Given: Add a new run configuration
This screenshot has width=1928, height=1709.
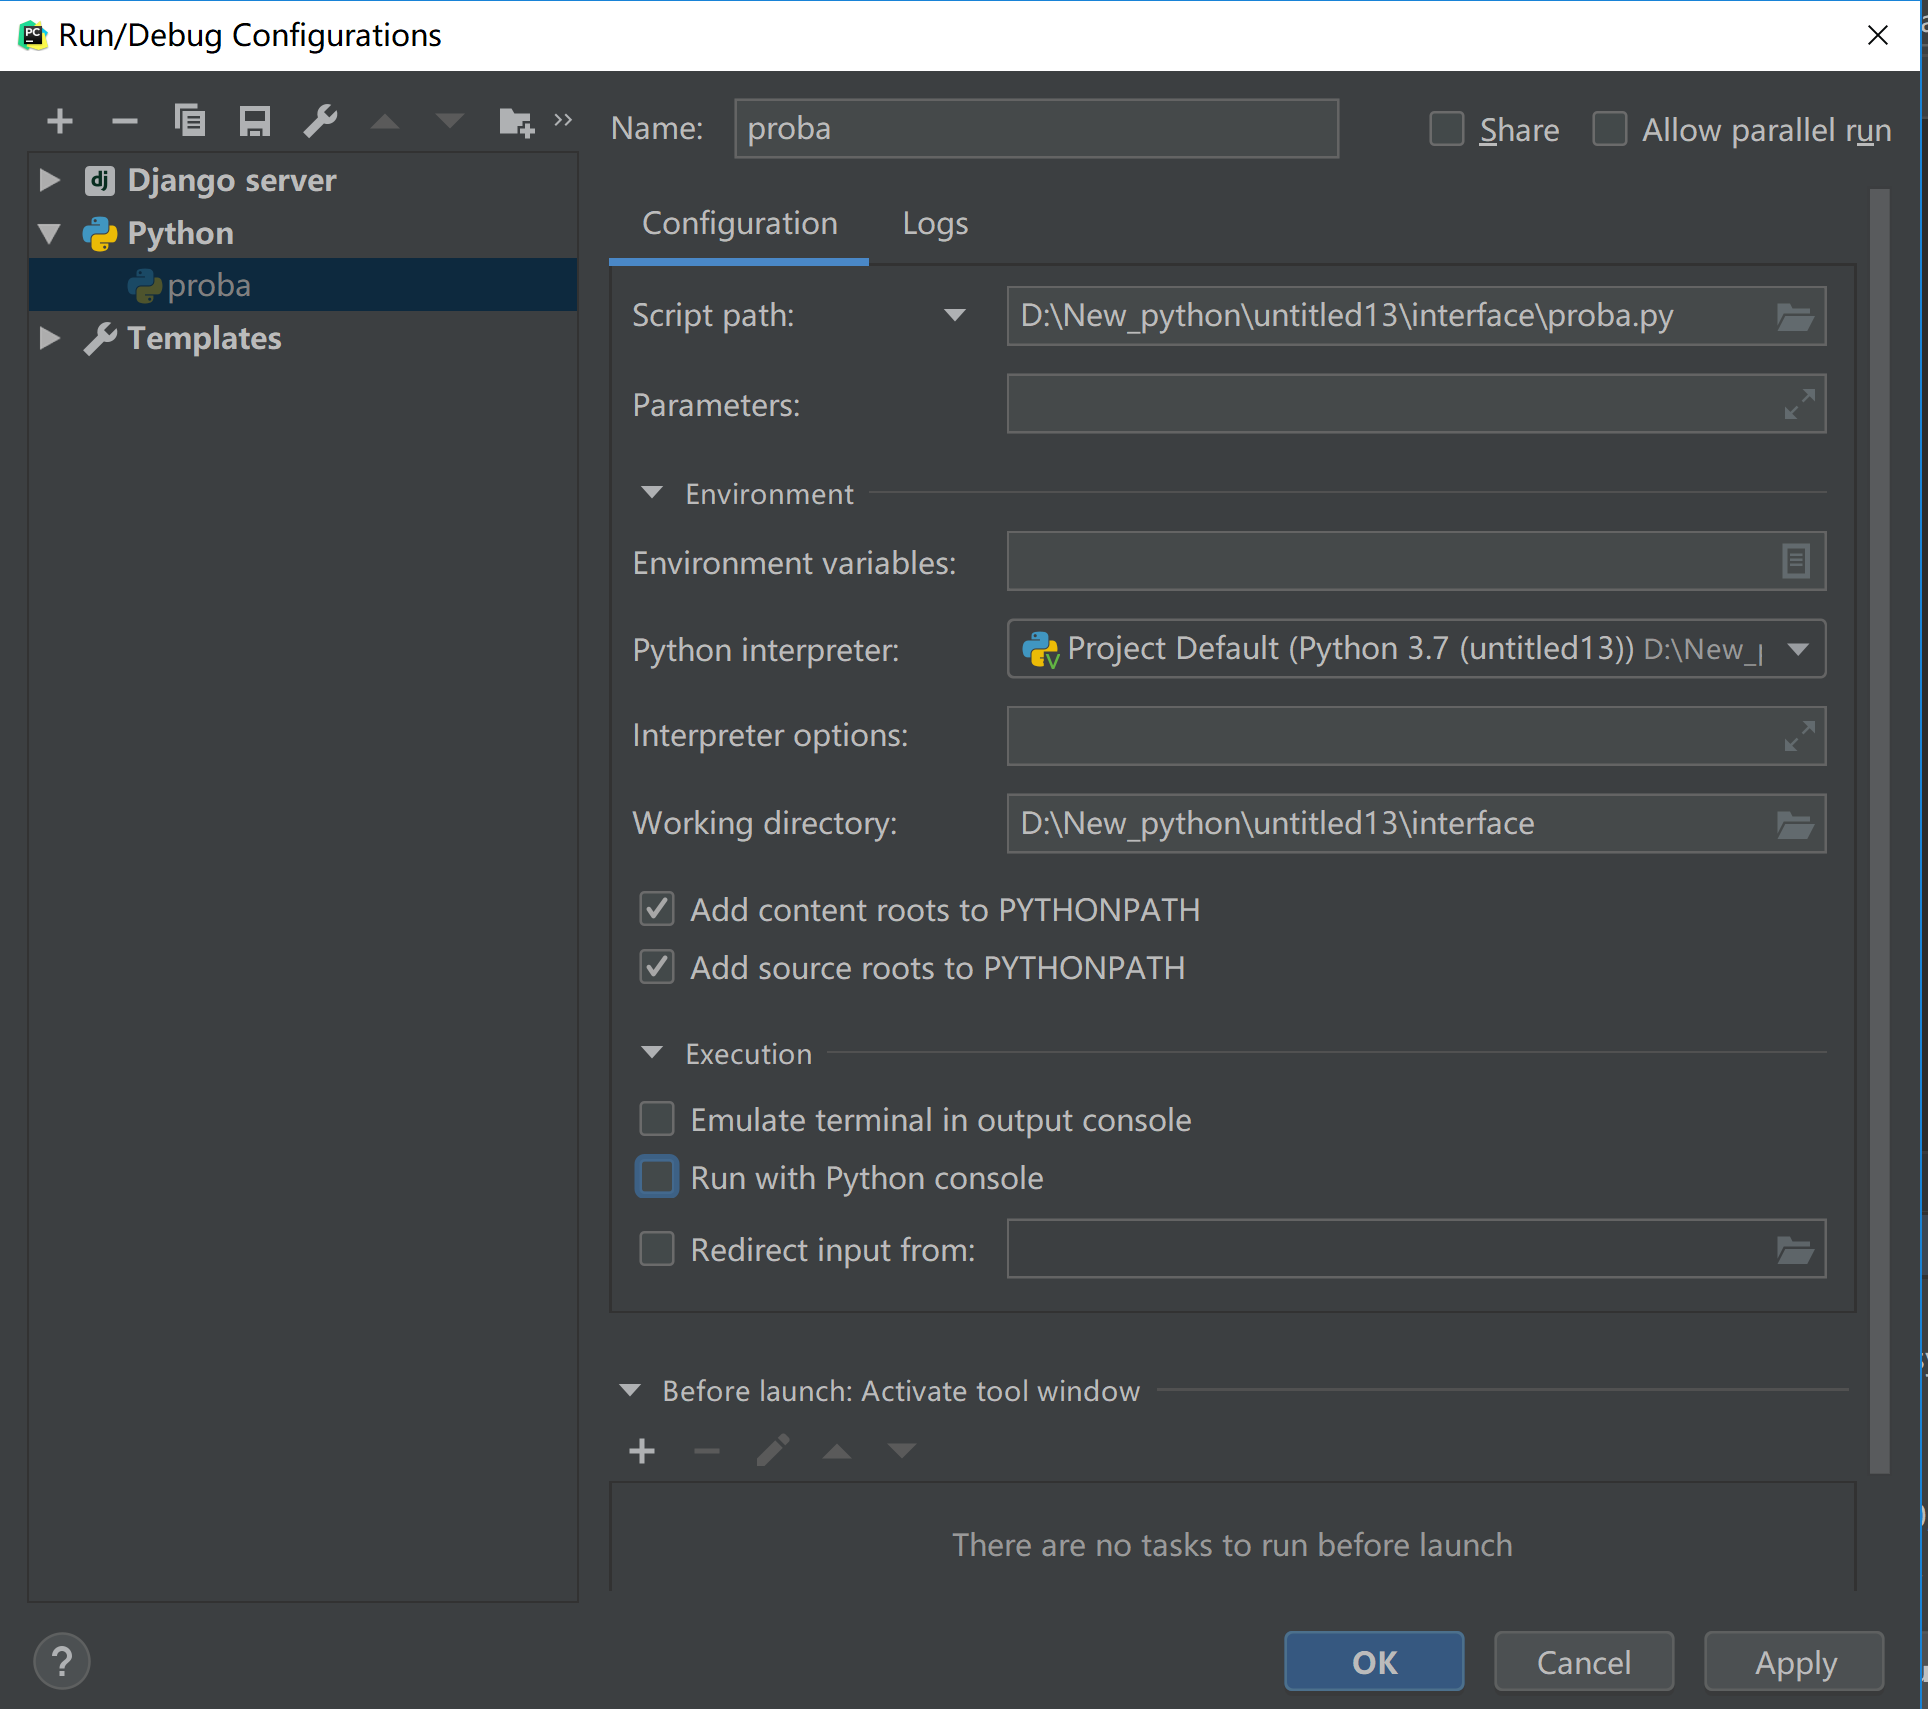Looking at the screenshot, I should pyautogui.click(x=59, y=120).
